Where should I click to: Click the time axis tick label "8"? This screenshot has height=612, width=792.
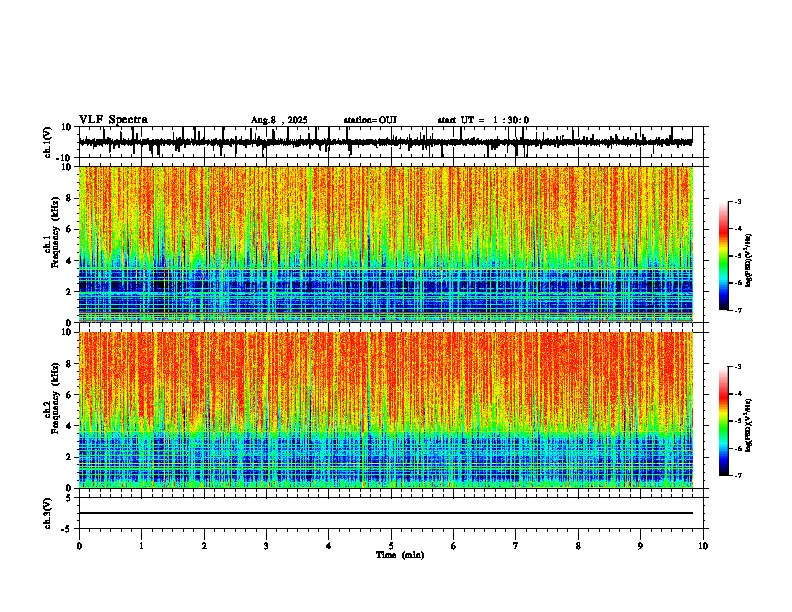(578, 546)
